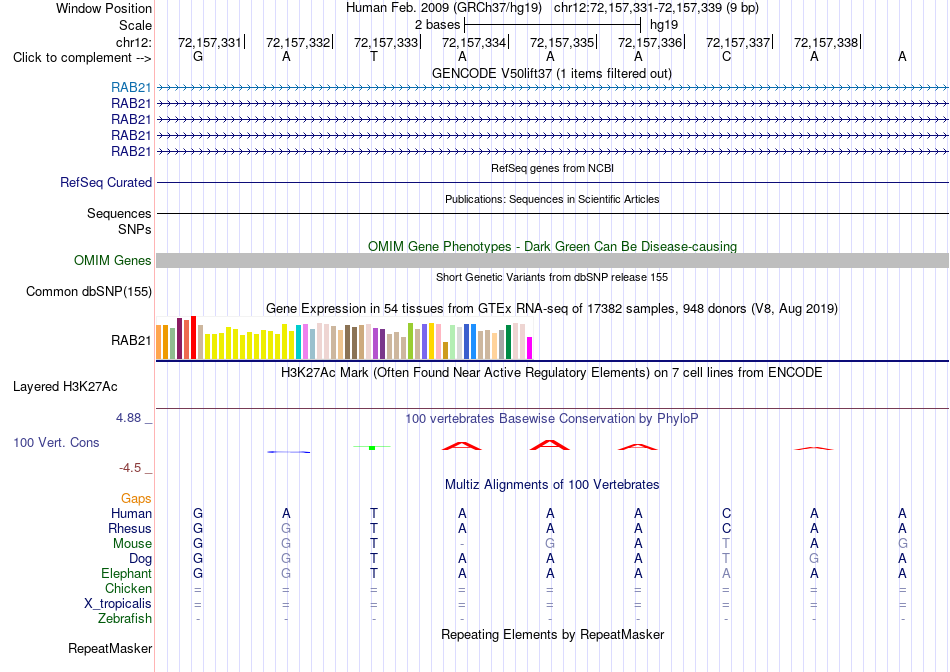Click the OMIM Genes track label
950x672 pixels.
click(112, 261)
